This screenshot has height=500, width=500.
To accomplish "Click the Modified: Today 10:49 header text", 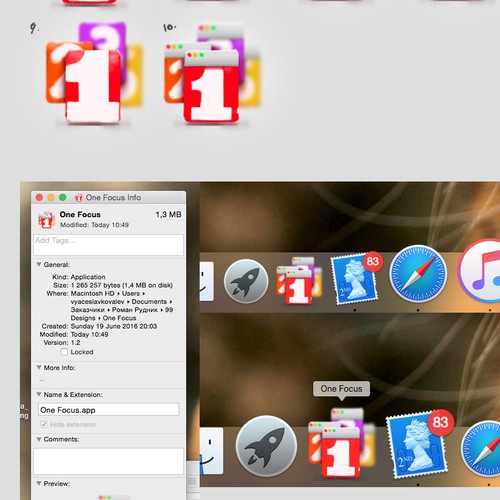I will 94,225.
